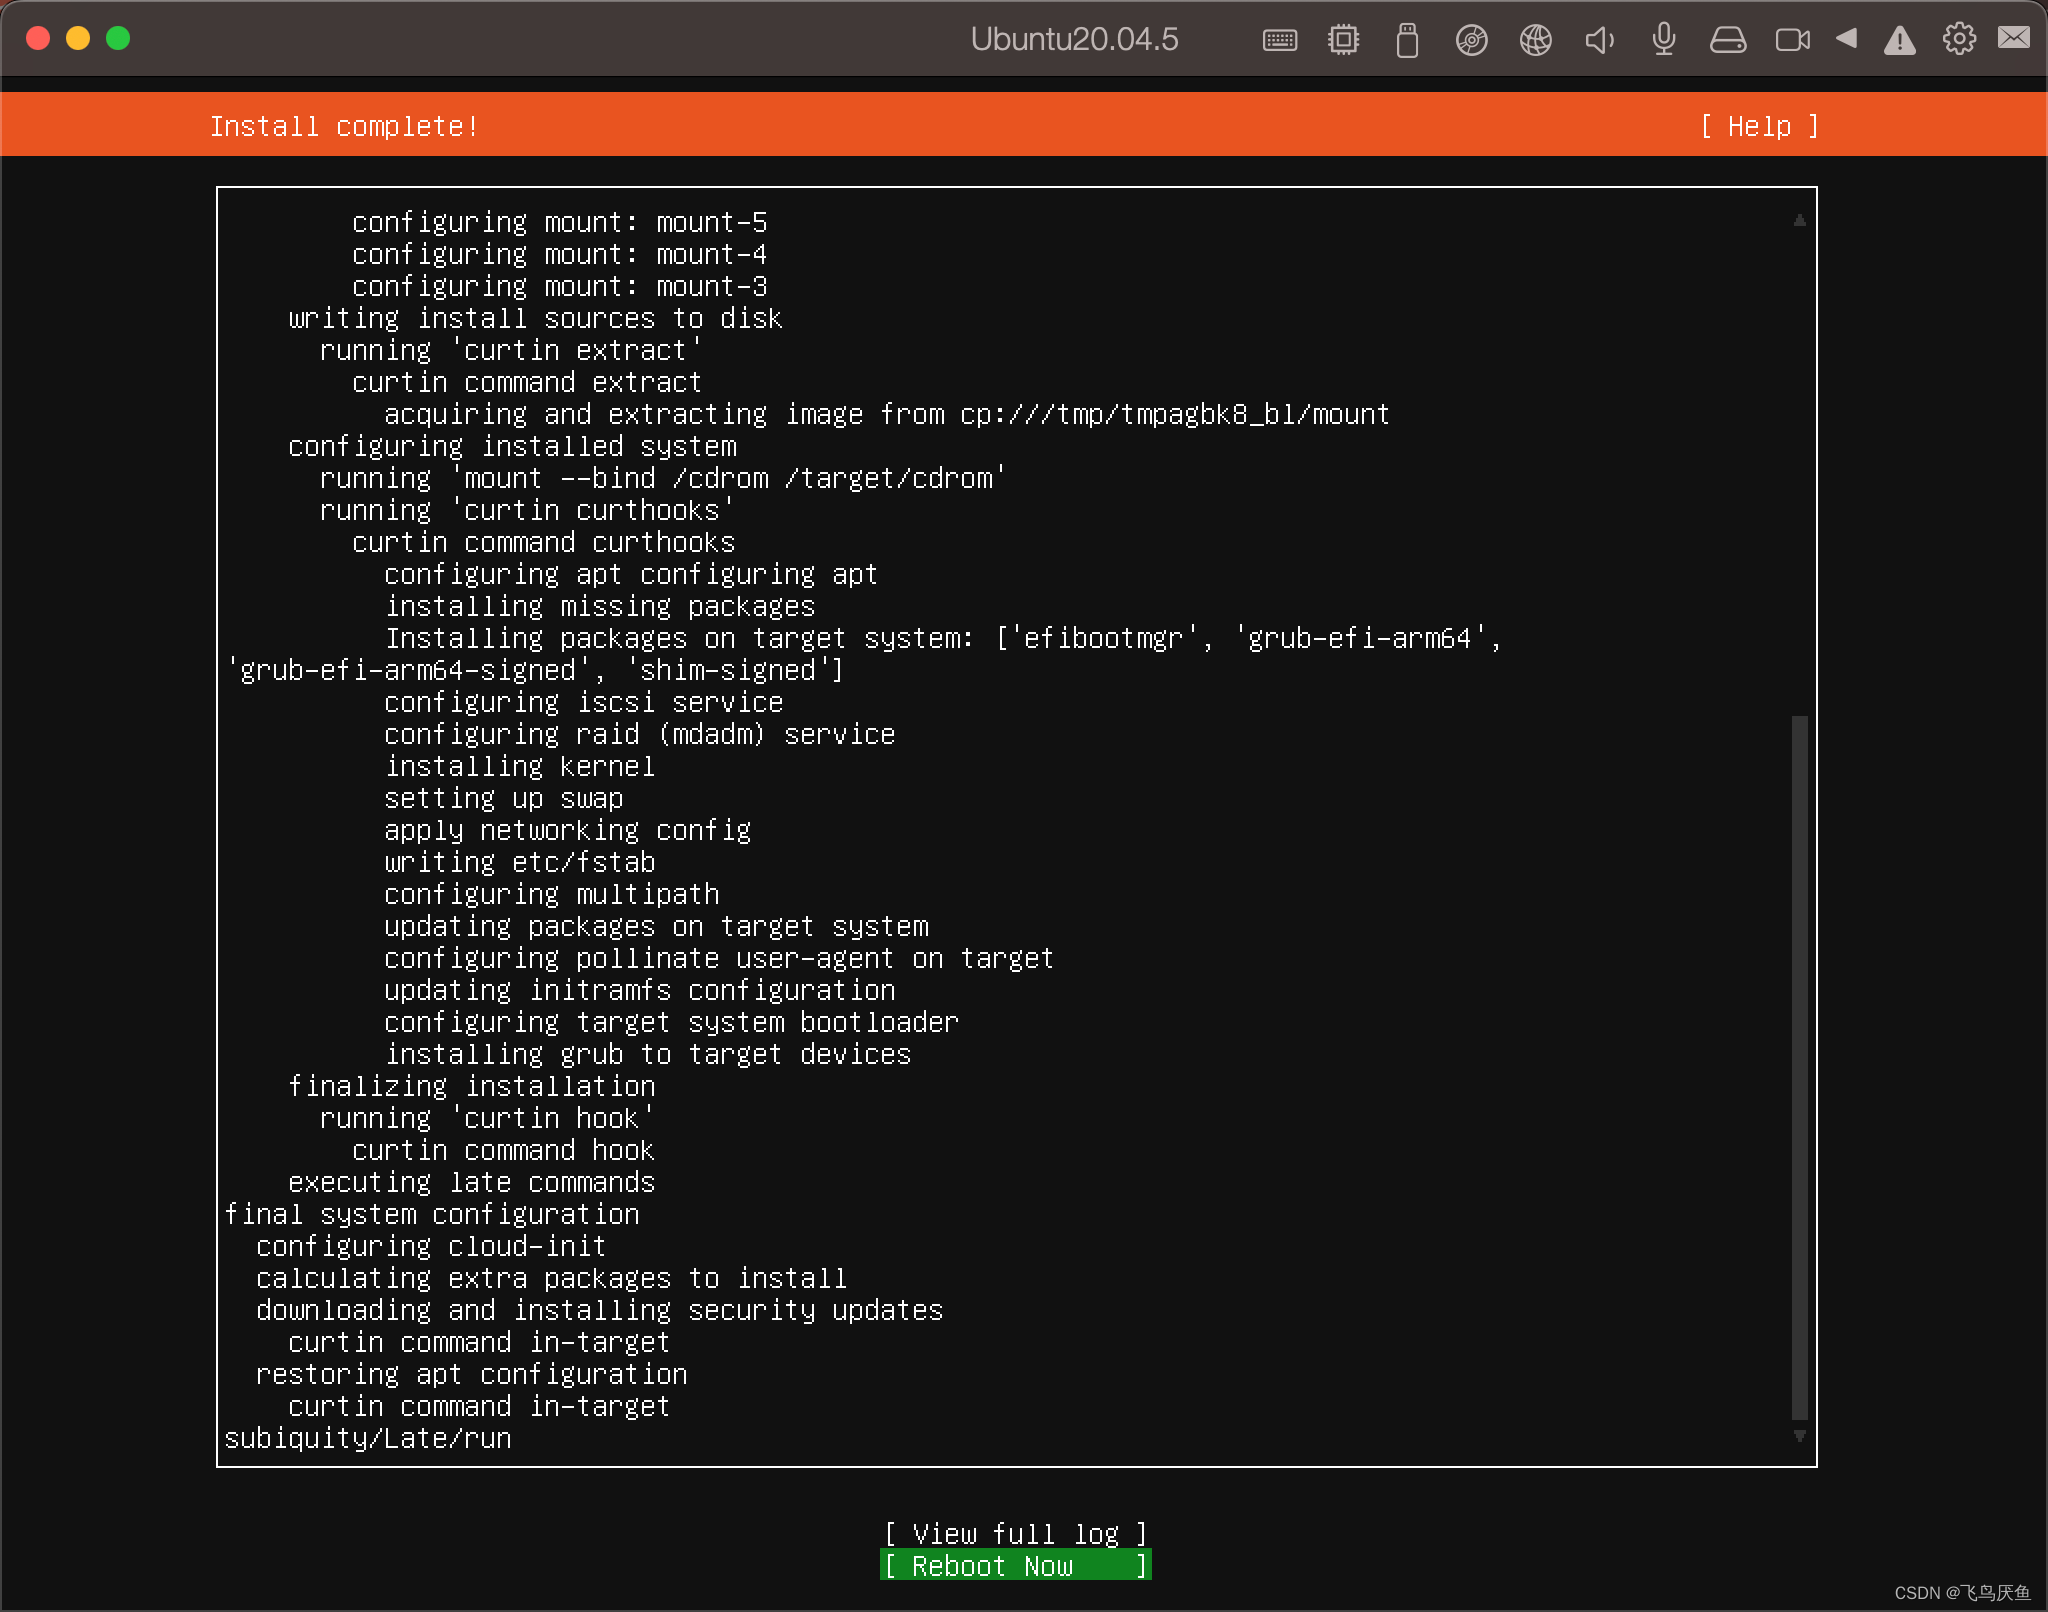Open the CD/DVD disc icon
Screen dimensions: 2048x1612
tap(1471, 40)
